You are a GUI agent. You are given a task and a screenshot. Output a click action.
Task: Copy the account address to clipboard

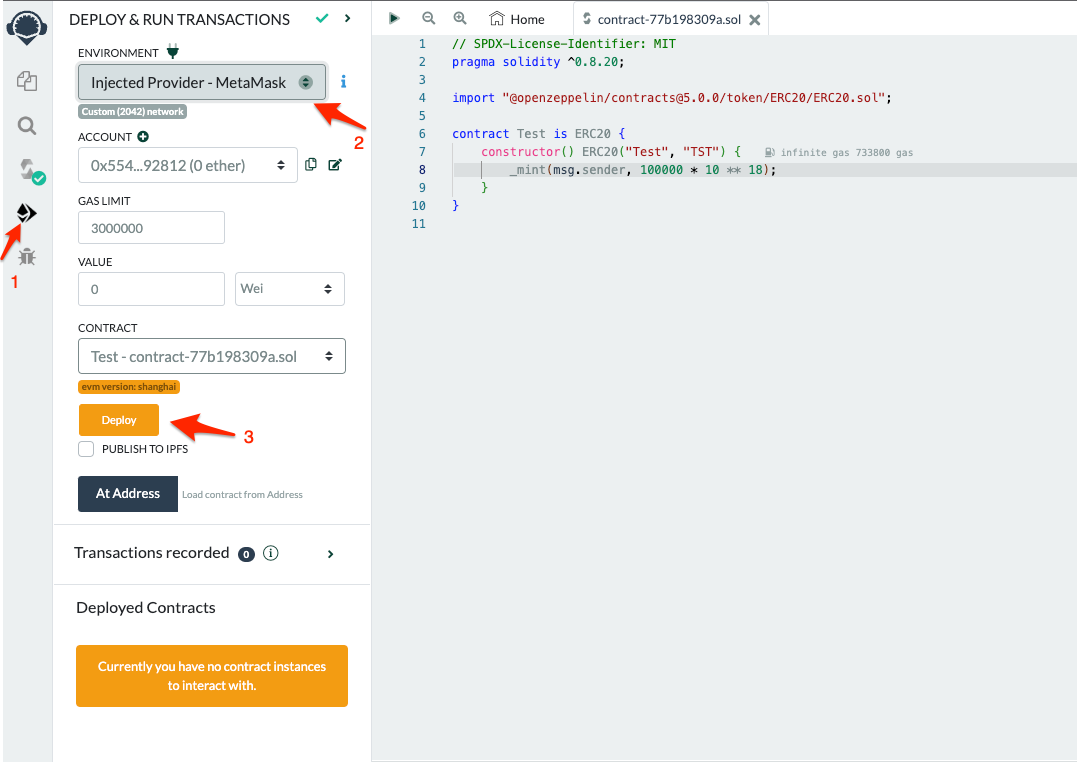pos(311,165)
